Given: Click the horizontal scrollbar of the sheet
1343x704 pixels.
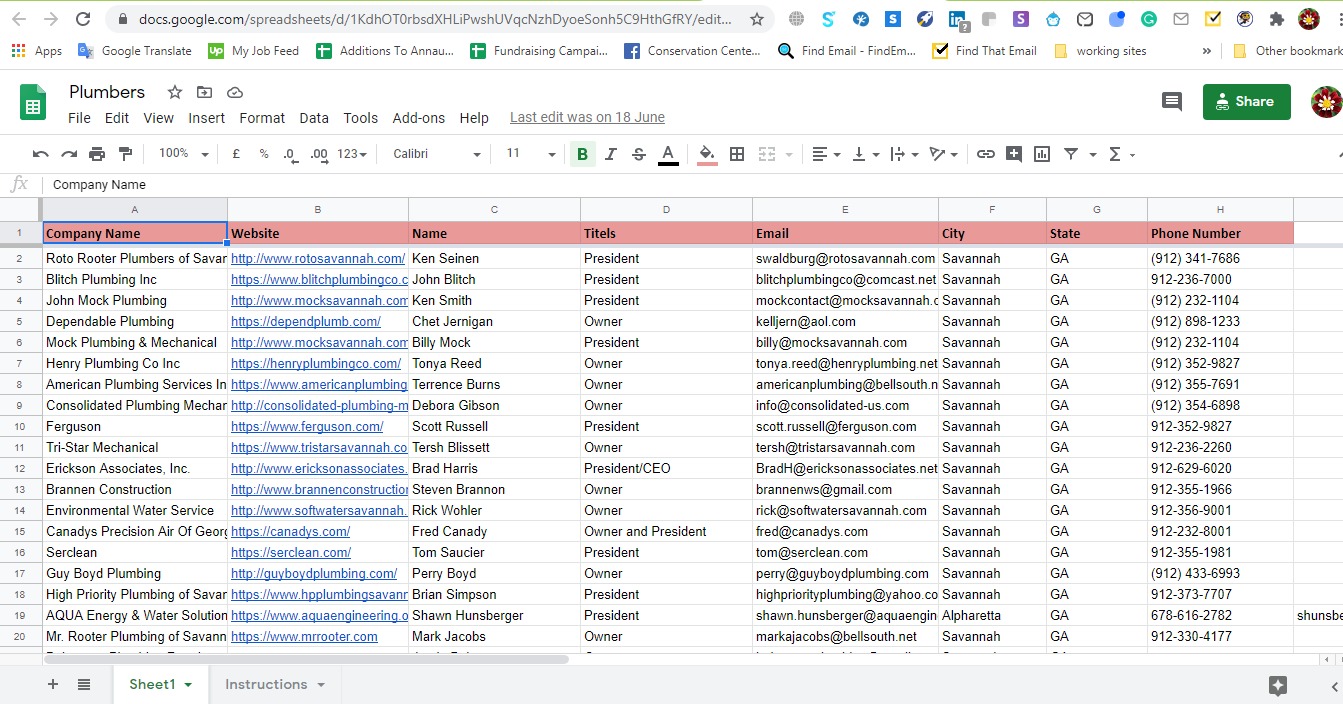Looking at the screenshot, I should (x=305, y=659).
